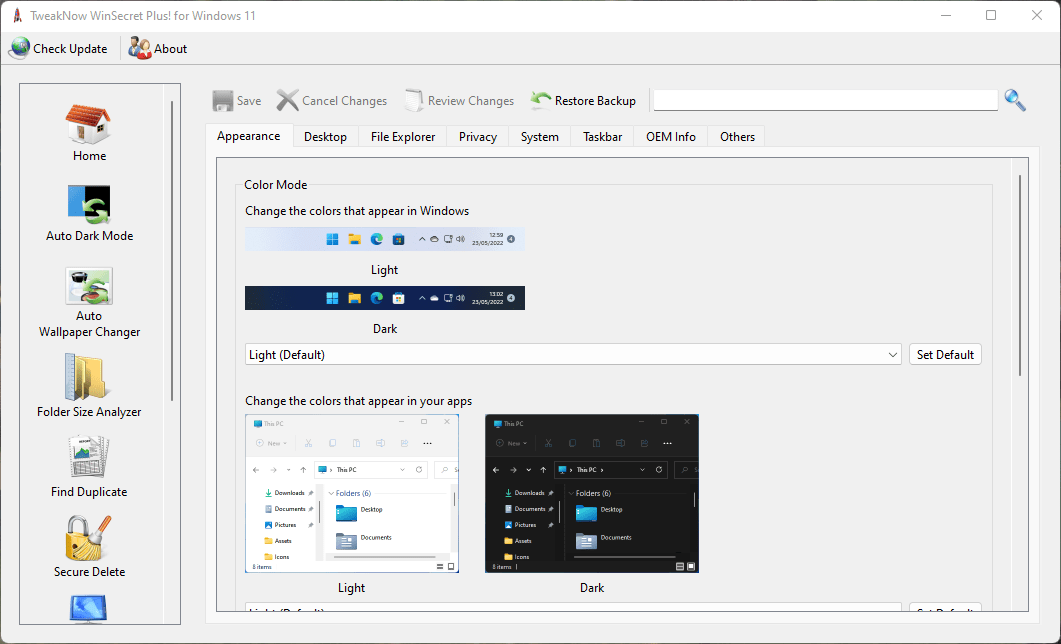This screenshot has height=644, width=1061.
Task: Click the sidebar vertical scrollbar
Action: 172,250
